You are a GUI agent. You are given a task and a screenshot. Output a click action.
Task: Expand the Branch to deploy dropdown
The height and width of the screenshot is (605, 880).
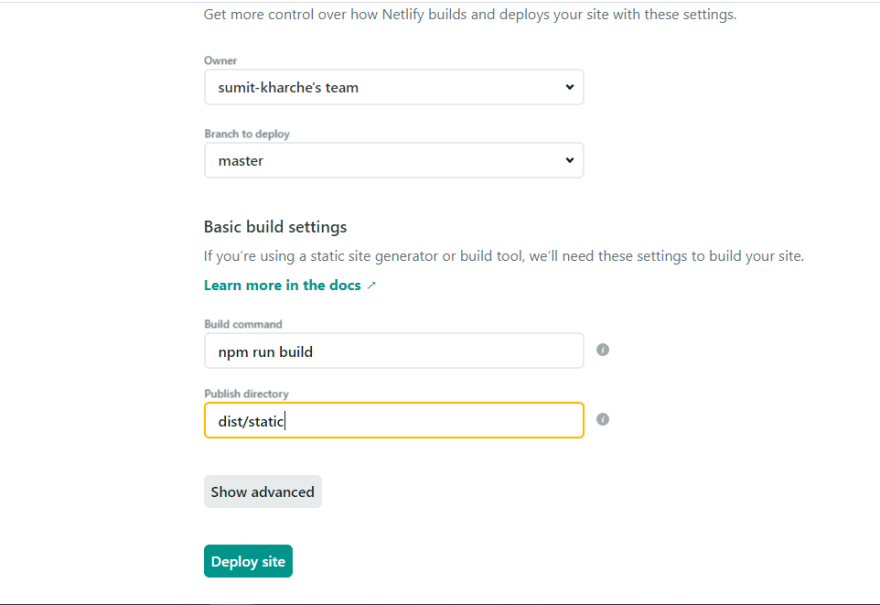[393, 160]
